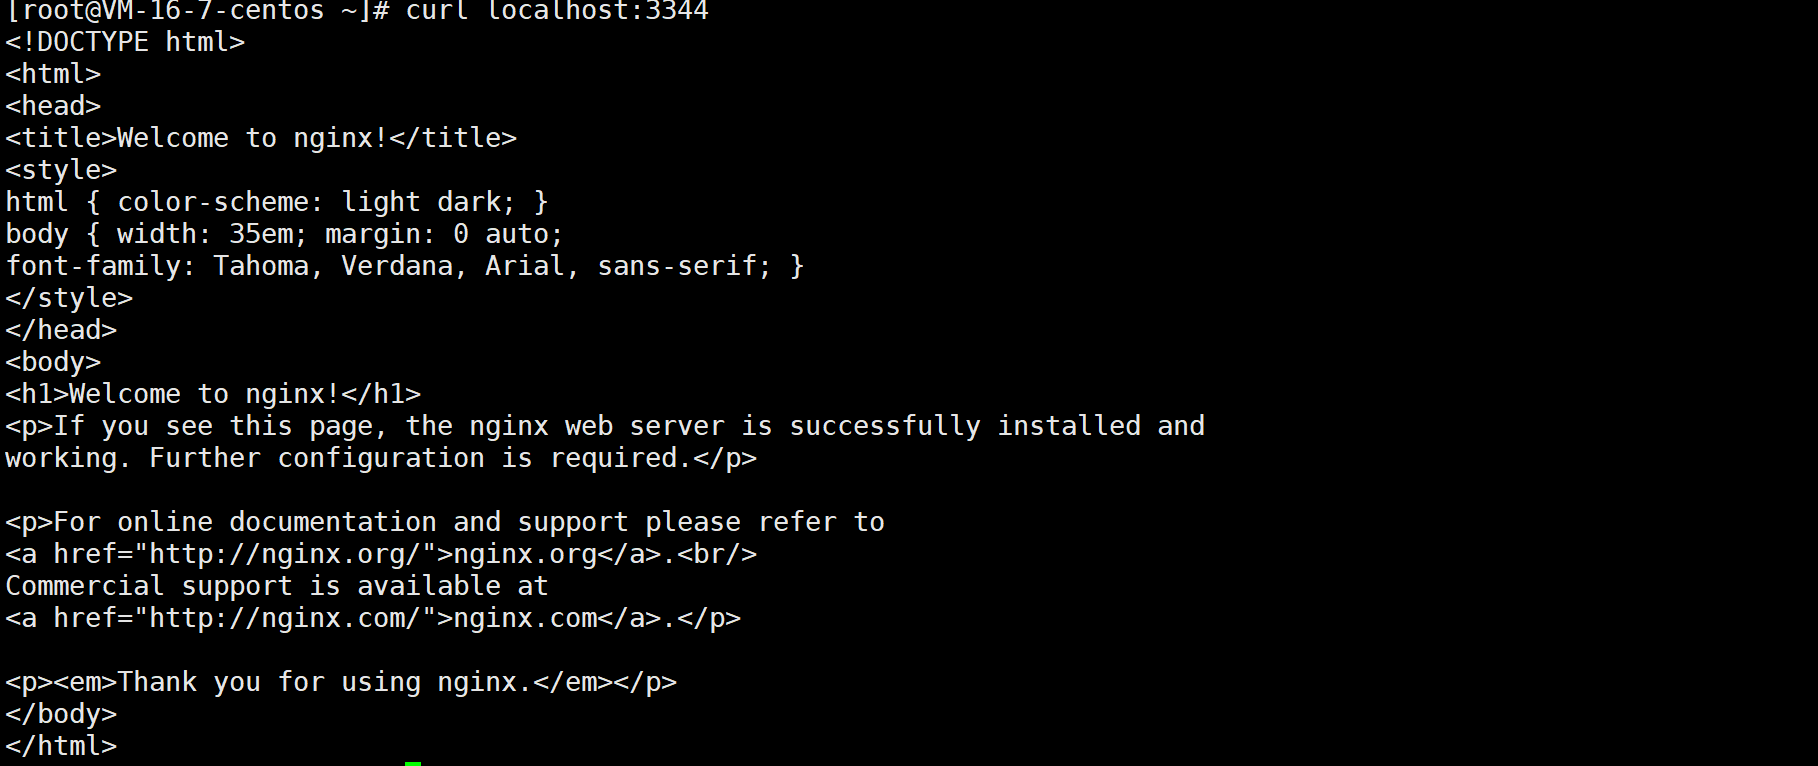Click the closing </html> tag
The width and height of the screenshot is (1818, 766).
pyautogui.click(x=61, y=746)
